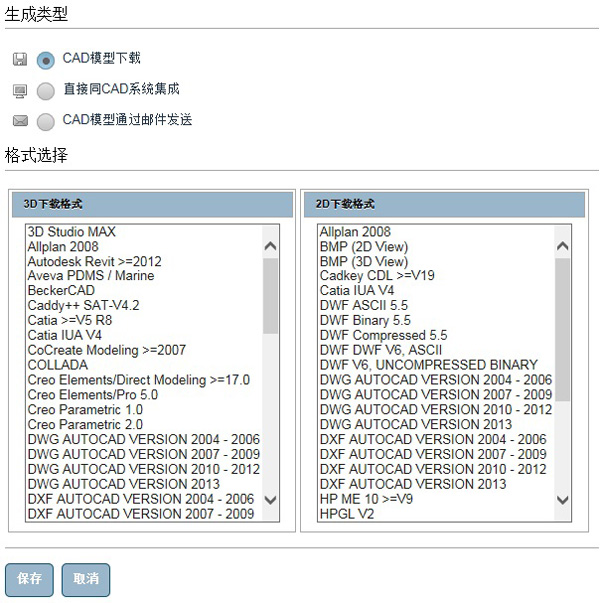Image resolution: width=600 pixels, height=603 pixels.
Task: Select the 直接同CAD系统集成 radio button
Action: pos(46,91)
